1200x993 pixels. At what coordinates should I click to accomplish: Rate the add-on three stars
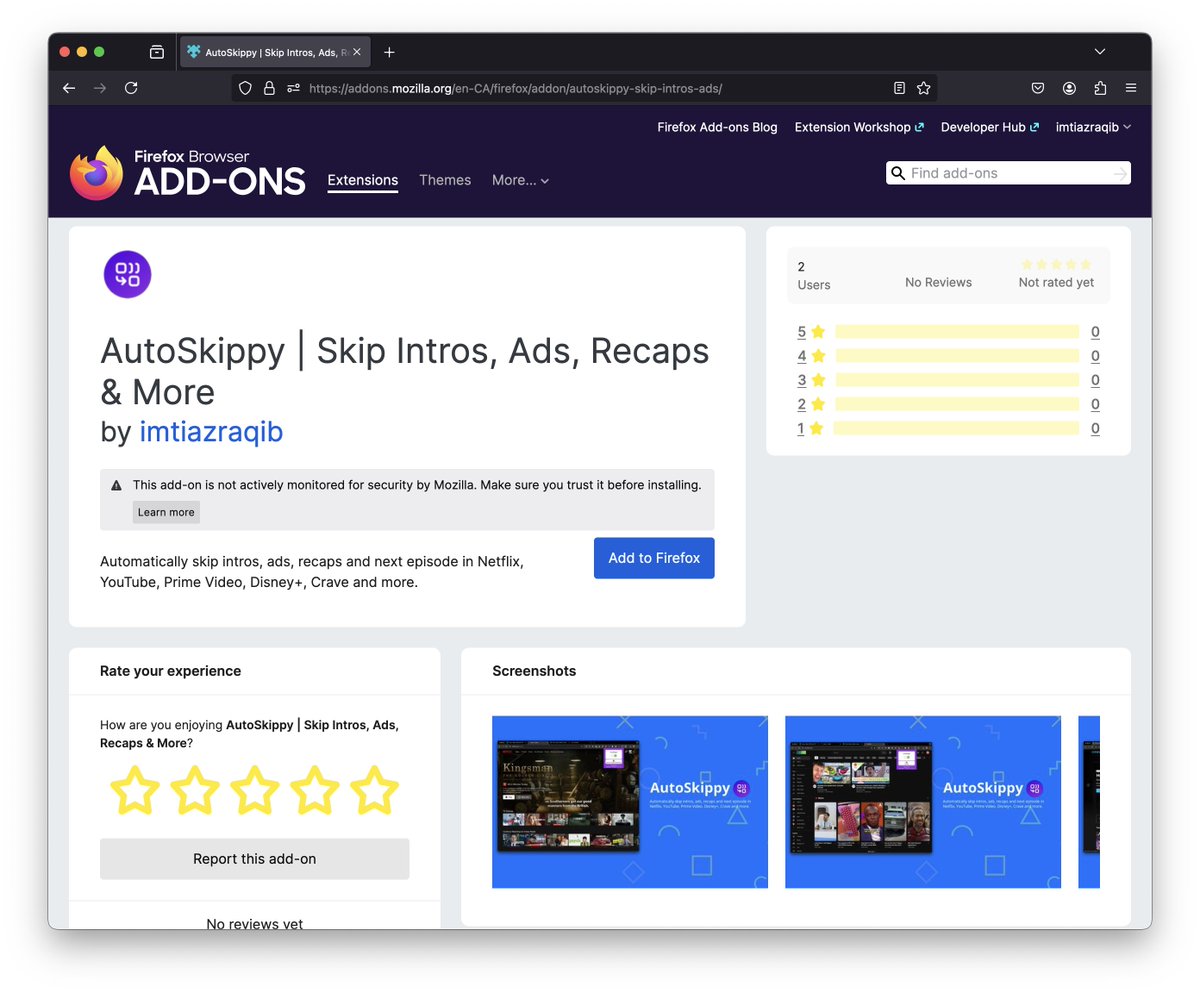point(255,790)
